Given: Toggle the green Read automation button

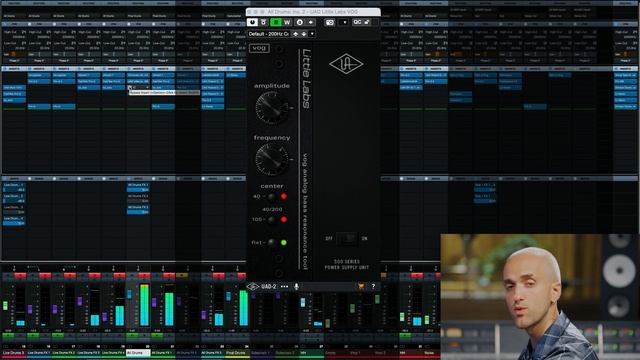Looking at the screenshot, I should click(x=276, y=22).
